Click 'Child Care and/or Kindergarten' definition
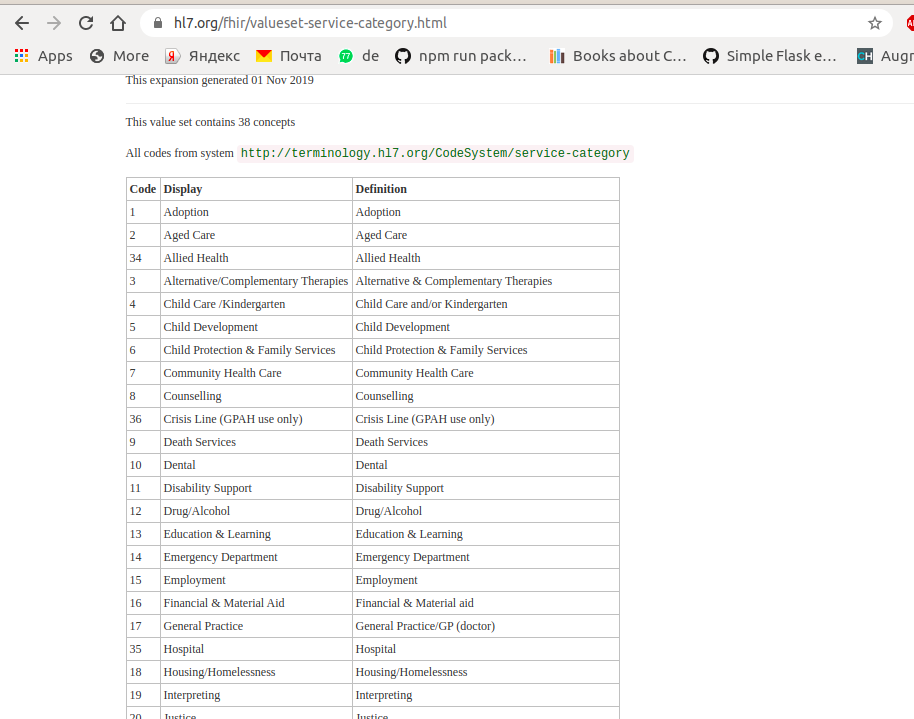Image resolution: width=914 pixels, height=719 pixels. [486, 304]
